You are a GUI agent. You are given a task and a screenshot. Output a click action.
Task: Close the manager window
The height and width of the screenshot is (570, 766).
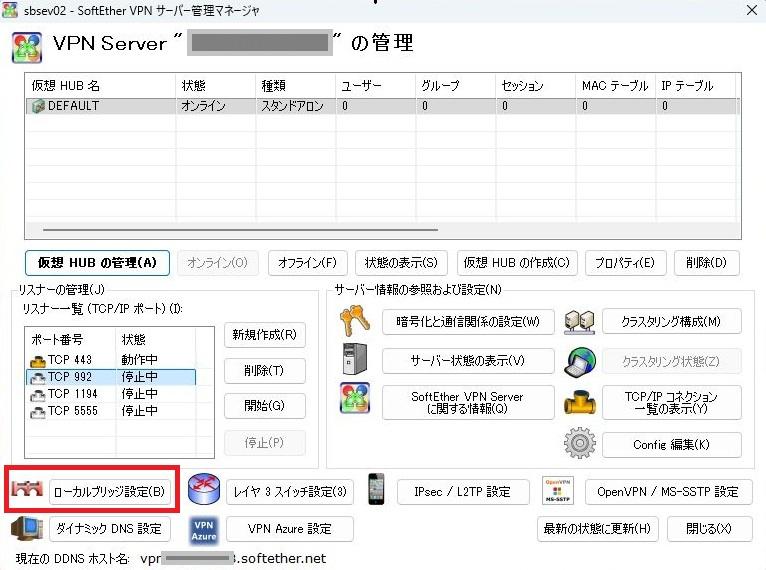click(752, 10)
